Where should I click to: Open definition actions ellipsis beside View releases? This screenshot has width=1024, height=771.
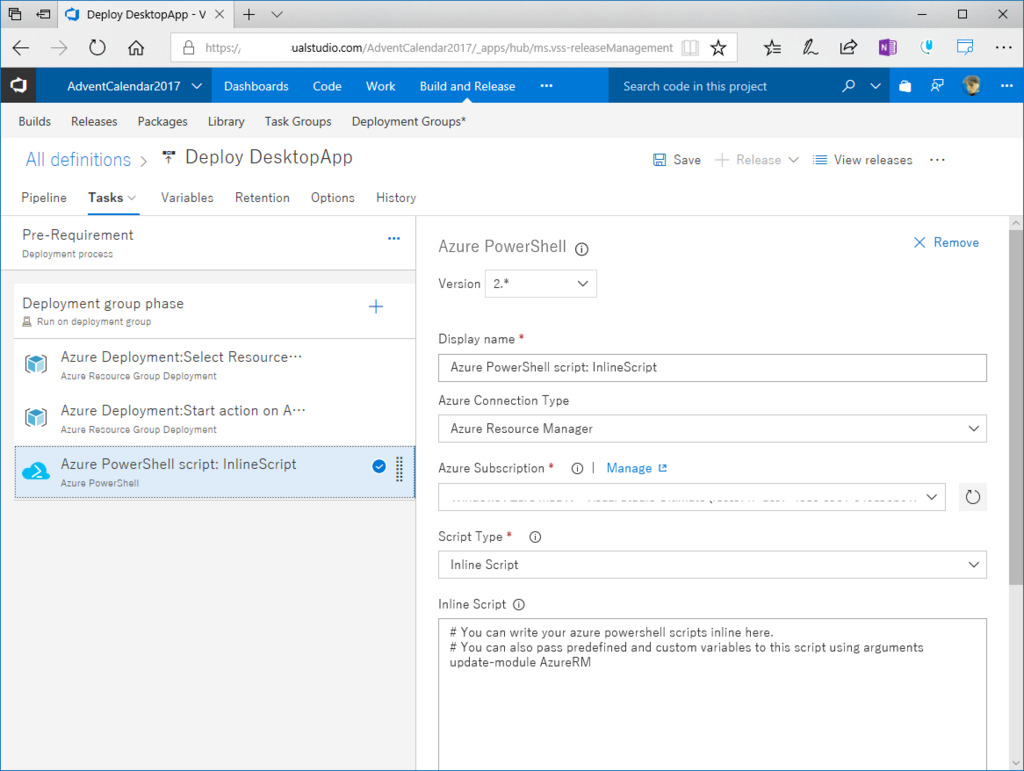937,160
